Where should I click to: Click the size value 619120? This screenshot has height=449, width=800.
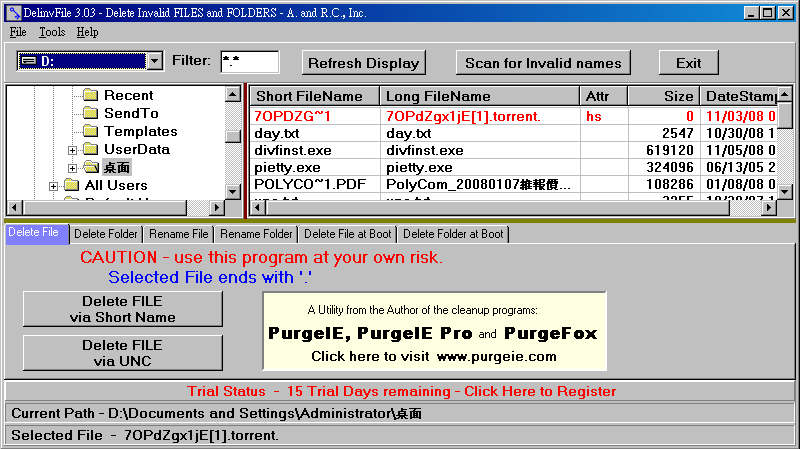669,151
